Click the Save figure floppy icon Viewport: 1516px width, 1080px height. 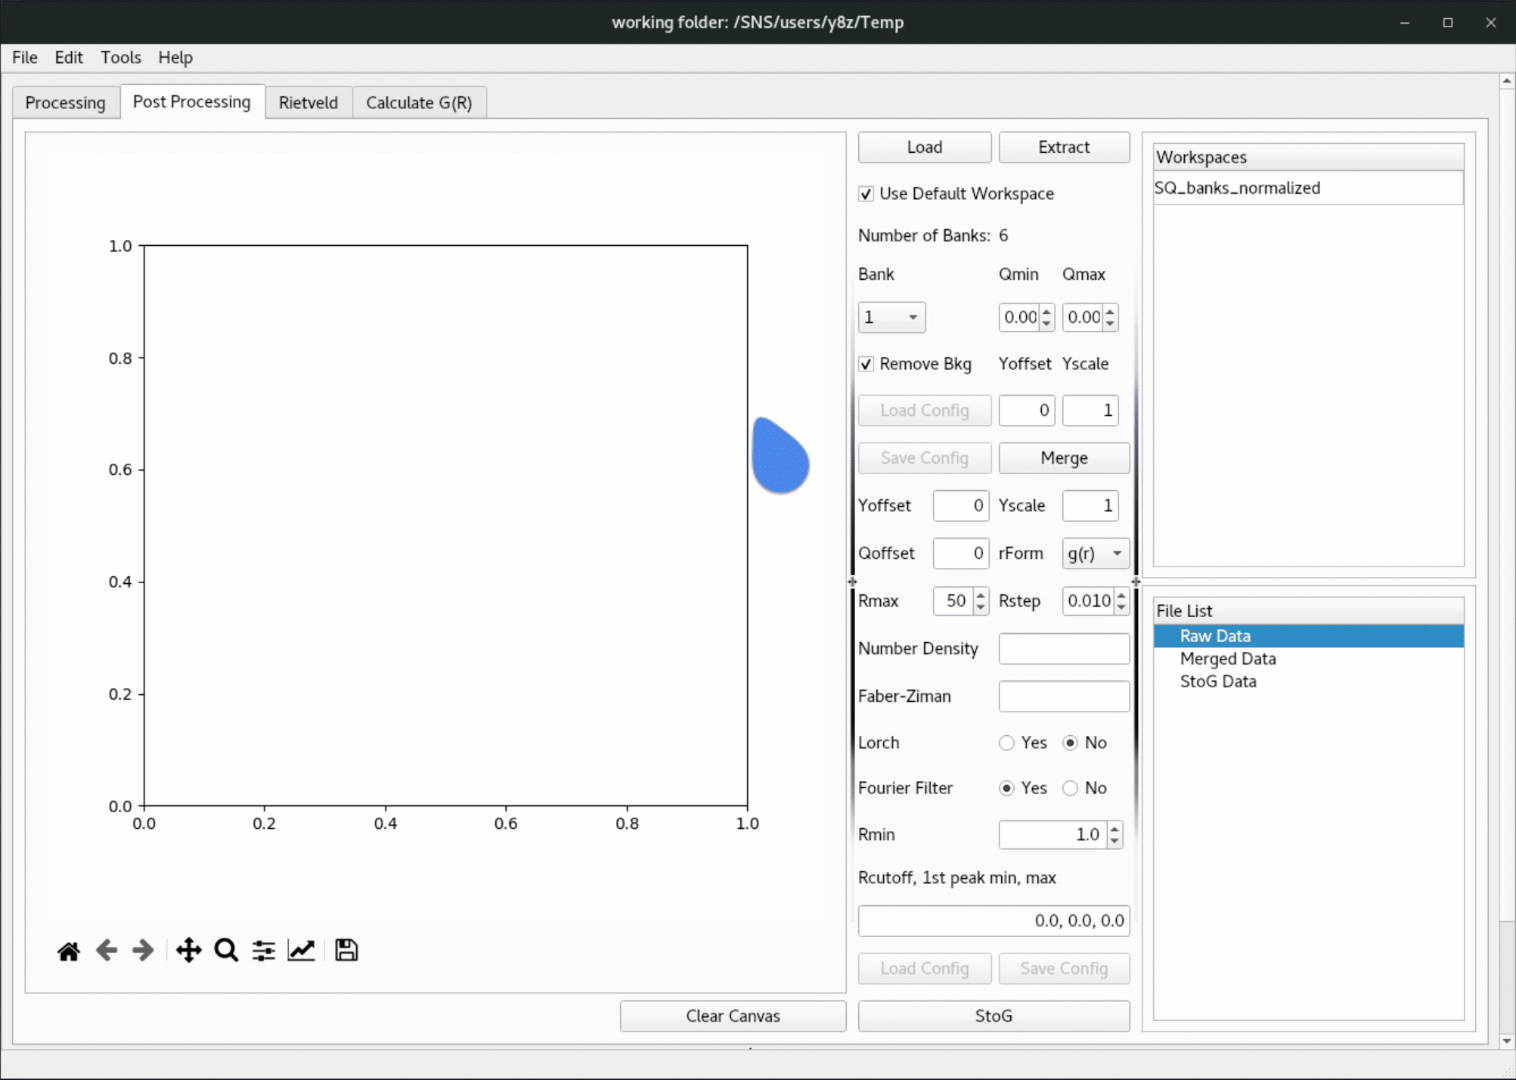346,951
